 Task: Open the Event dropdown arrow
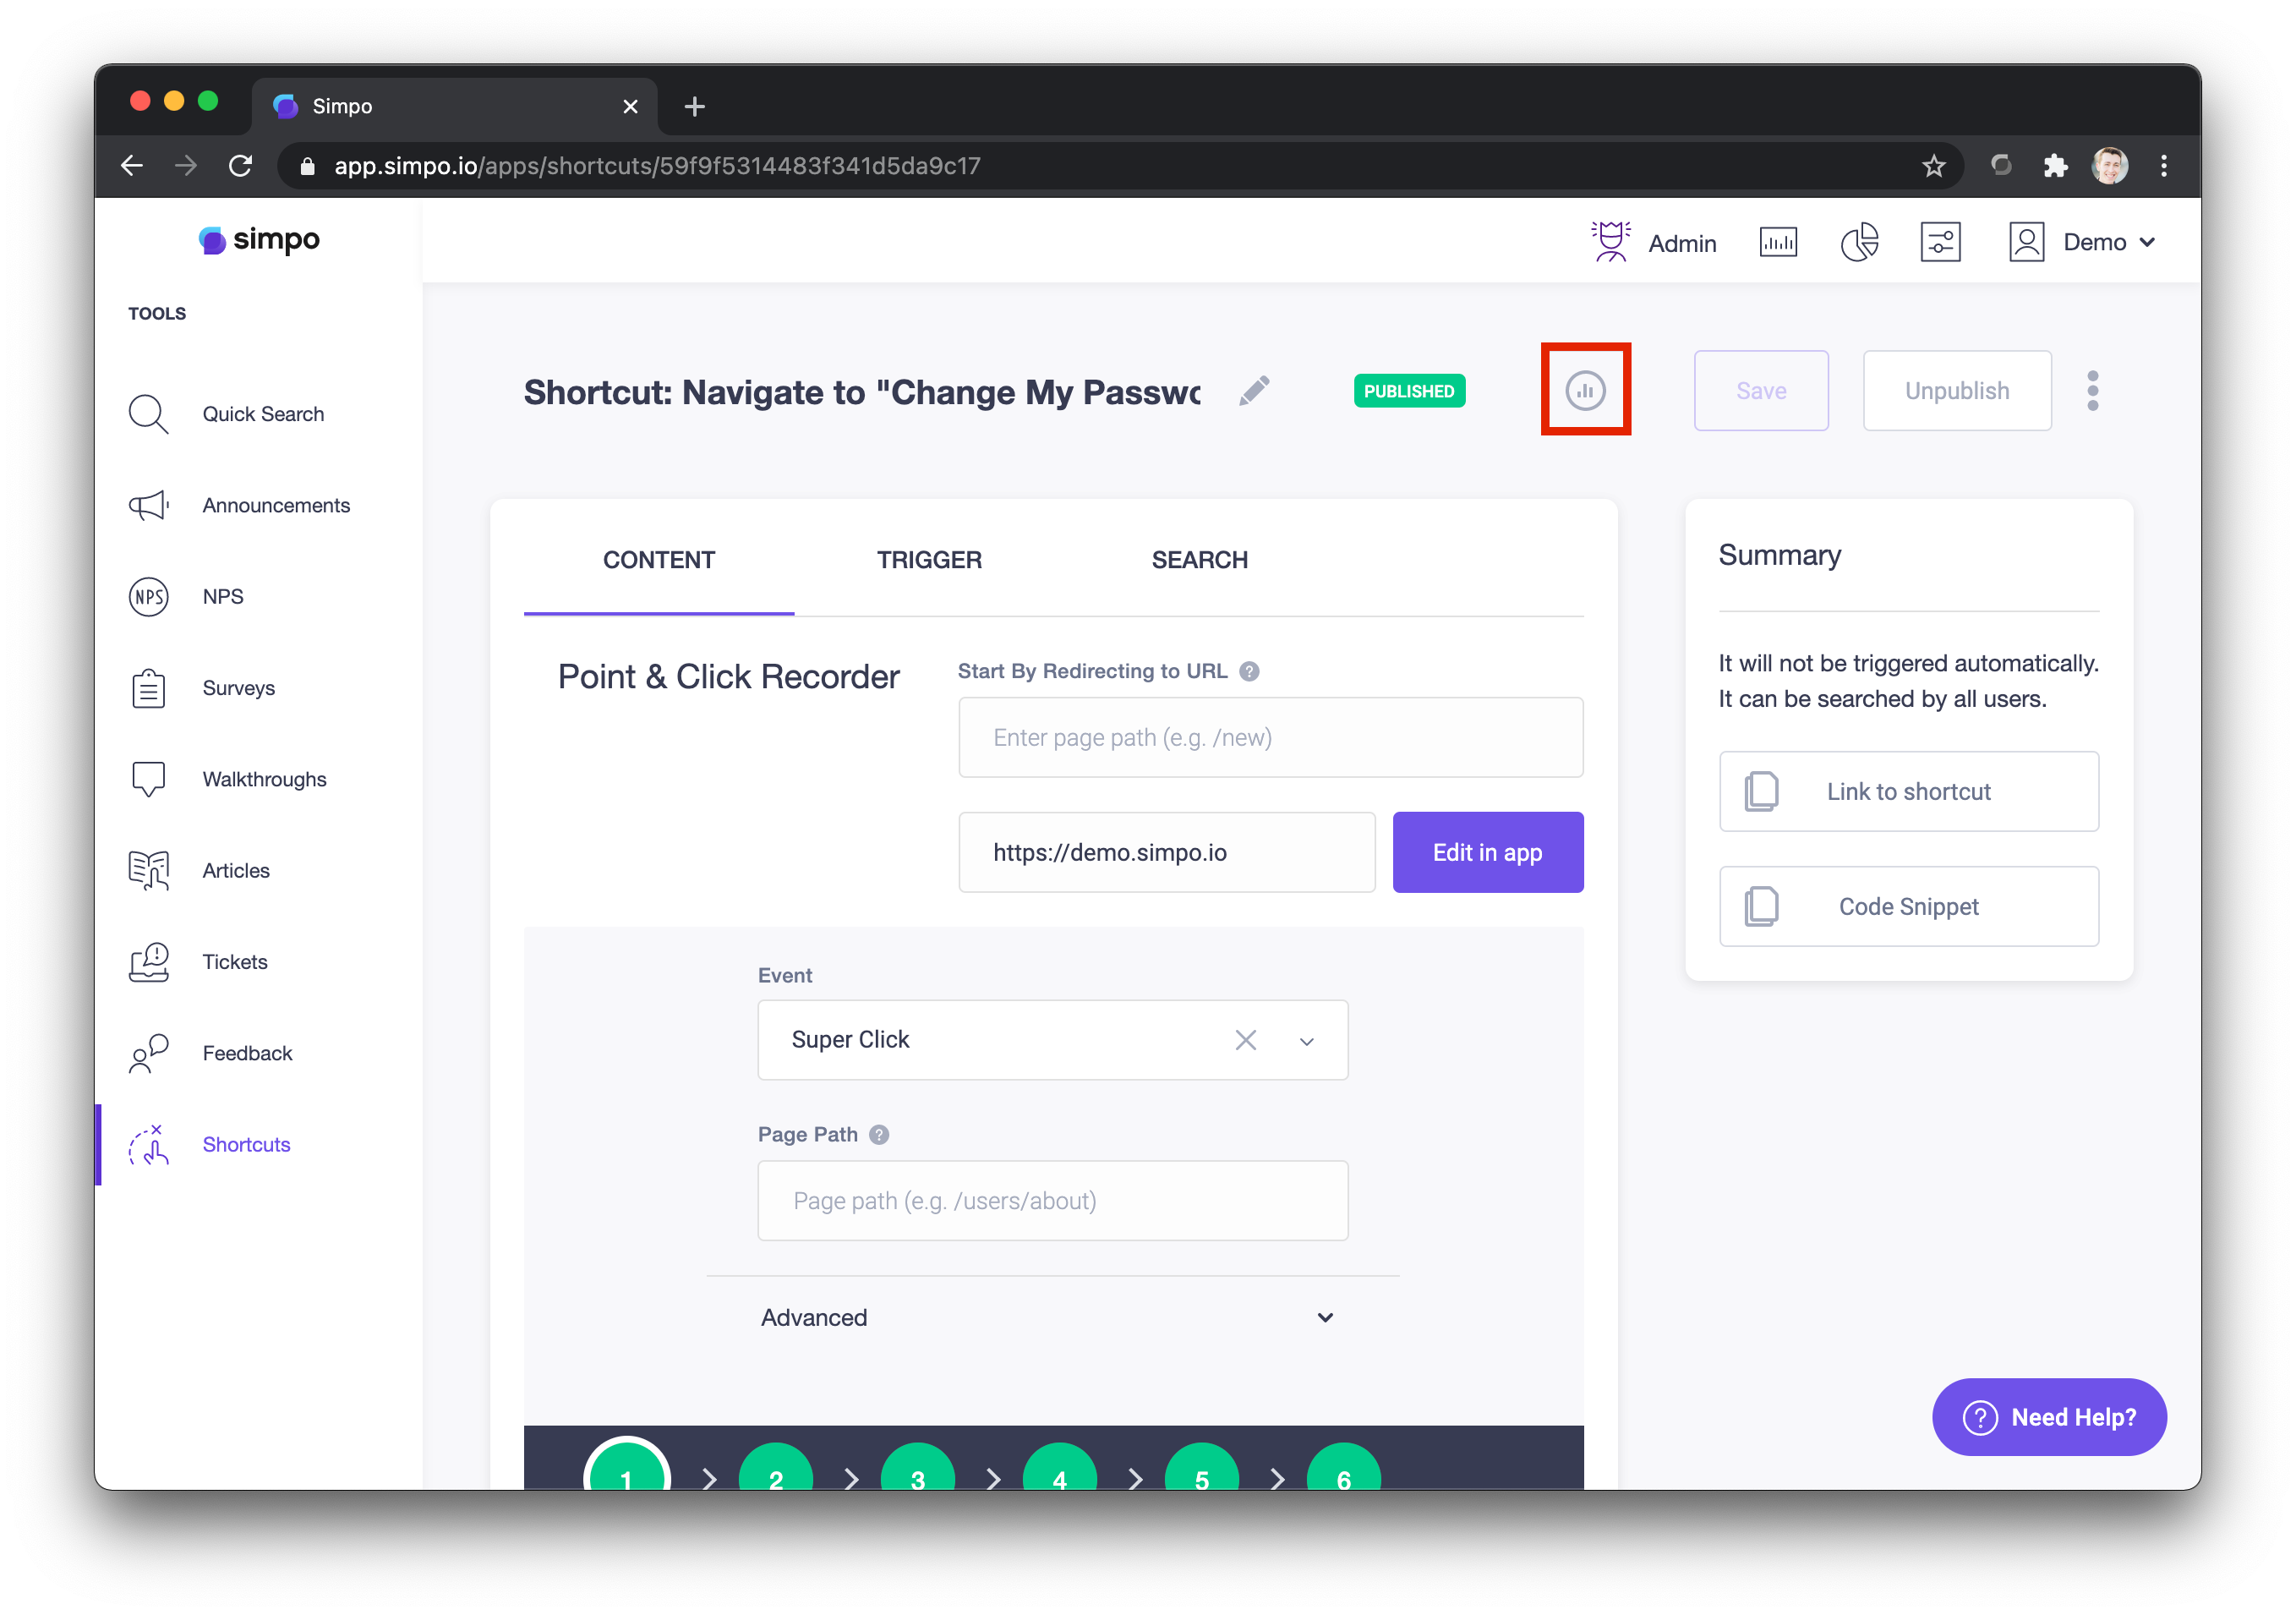click(1305, 1041)
